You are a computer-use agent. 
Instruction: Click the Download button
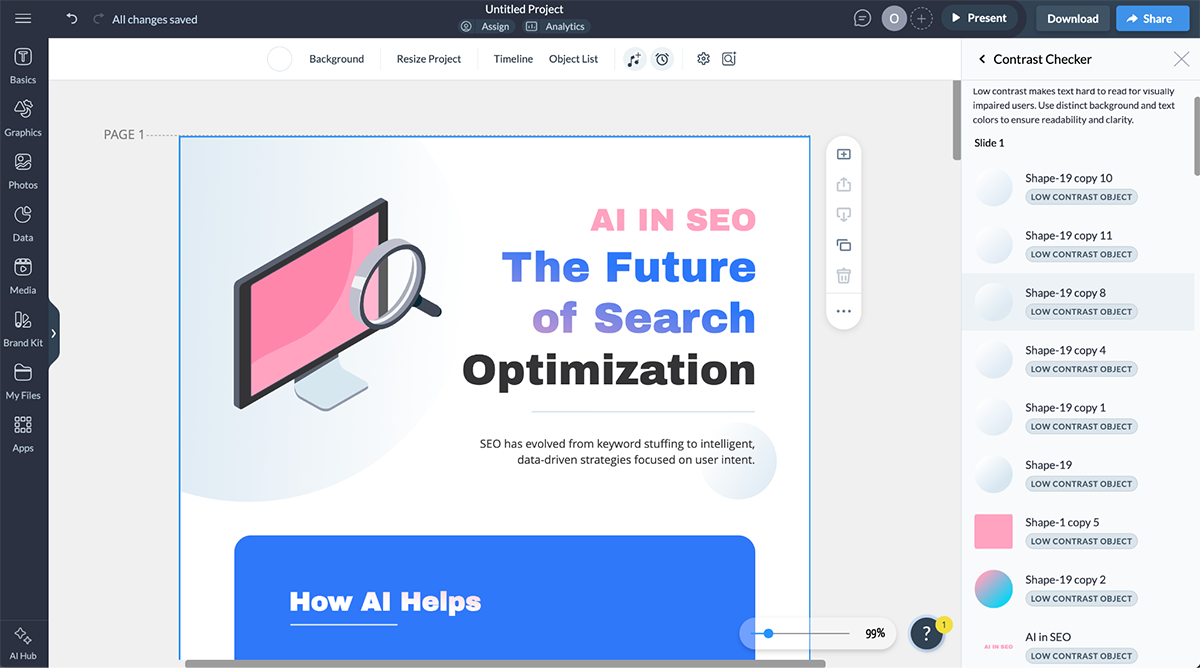[x=1071, y=18]
